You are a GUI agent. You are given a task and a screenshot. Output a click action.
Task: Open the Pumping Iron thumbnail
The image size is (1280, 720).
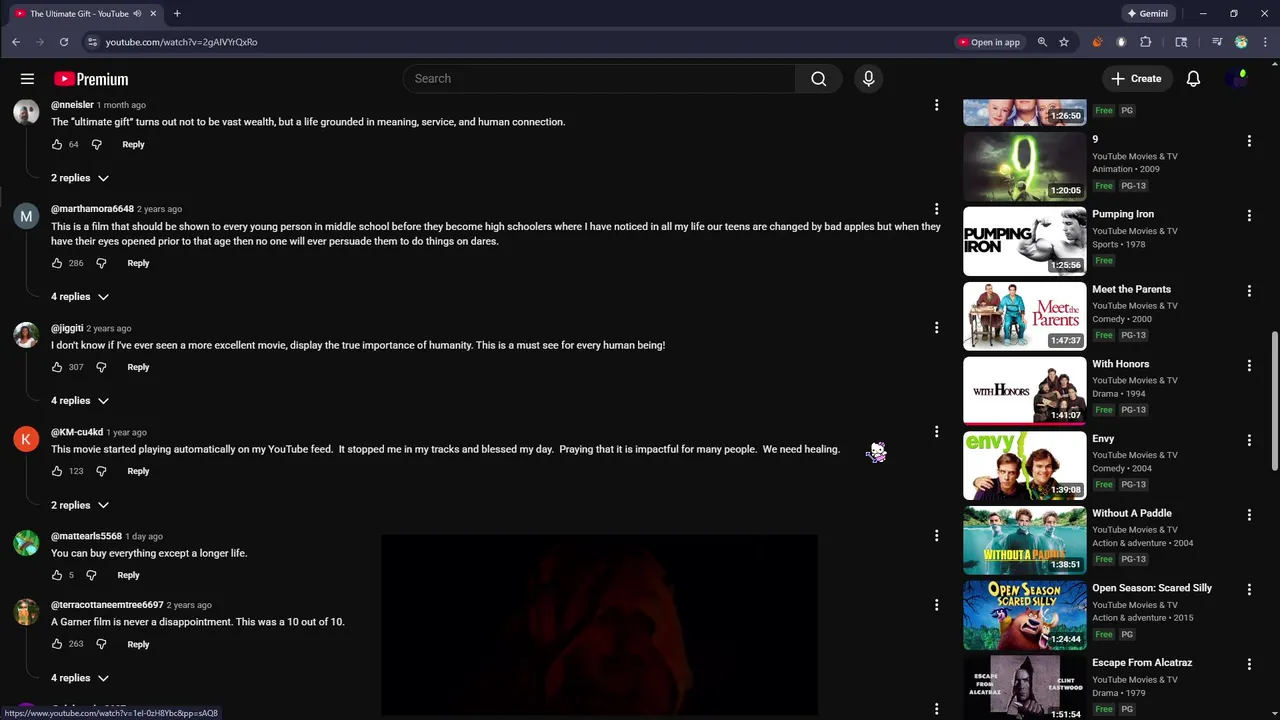(1024, 241)
